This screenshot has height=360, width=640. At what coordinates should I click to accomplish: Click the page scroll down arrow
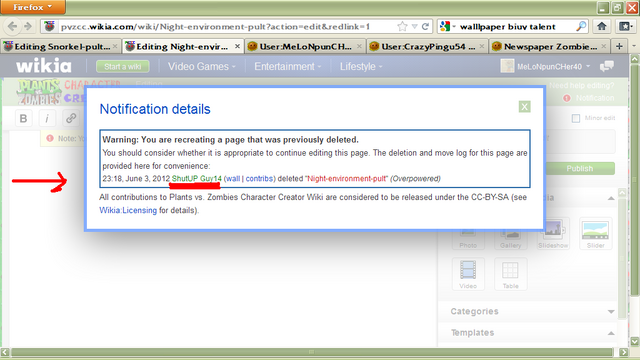[634, 341]
